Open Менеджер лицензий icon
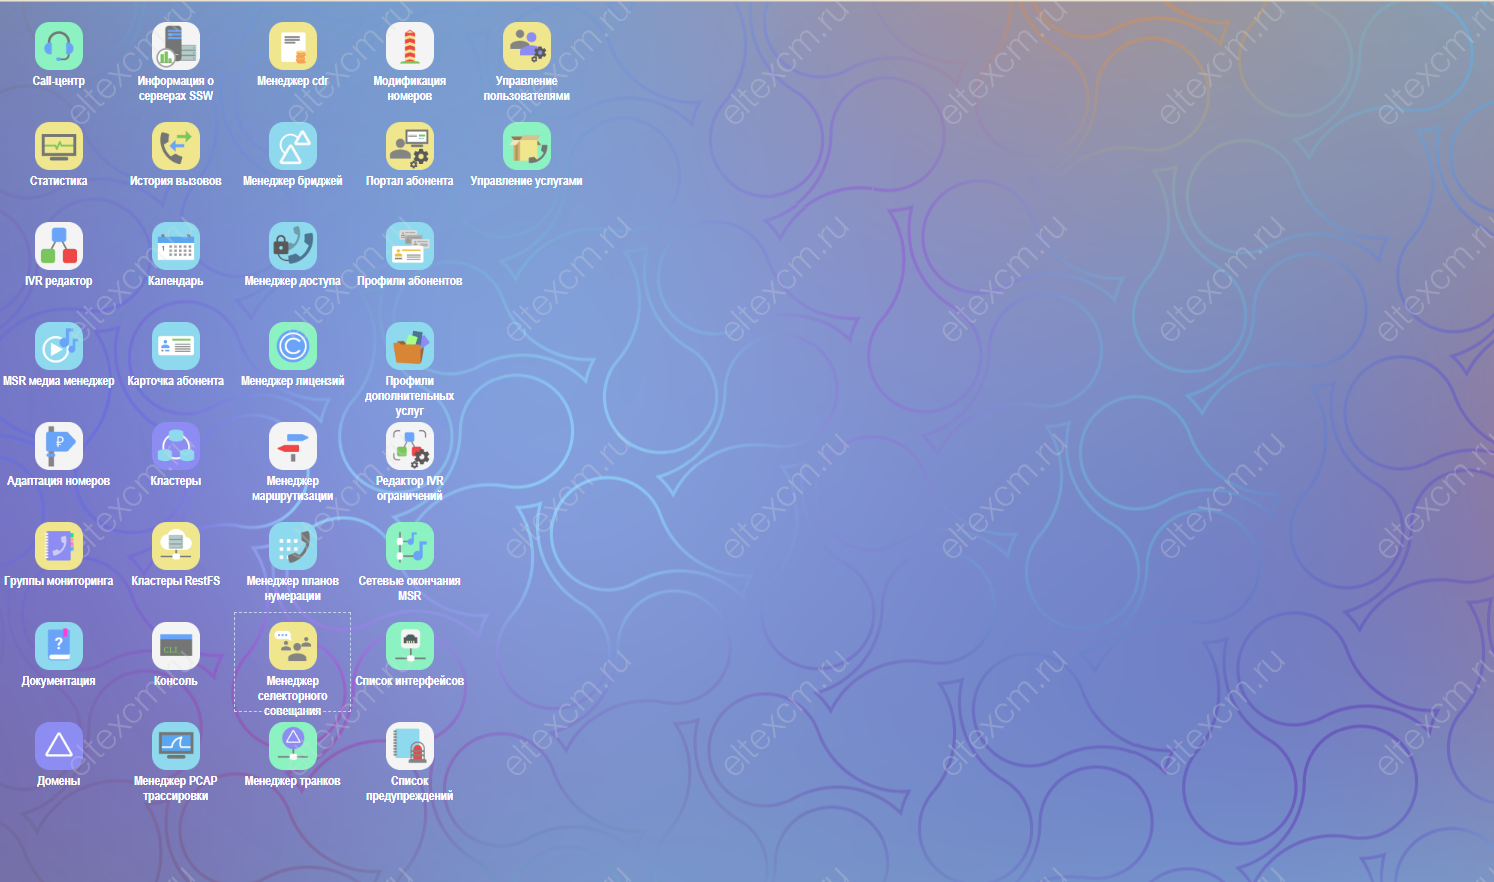 pyautogui.click(x=293, y=346)
